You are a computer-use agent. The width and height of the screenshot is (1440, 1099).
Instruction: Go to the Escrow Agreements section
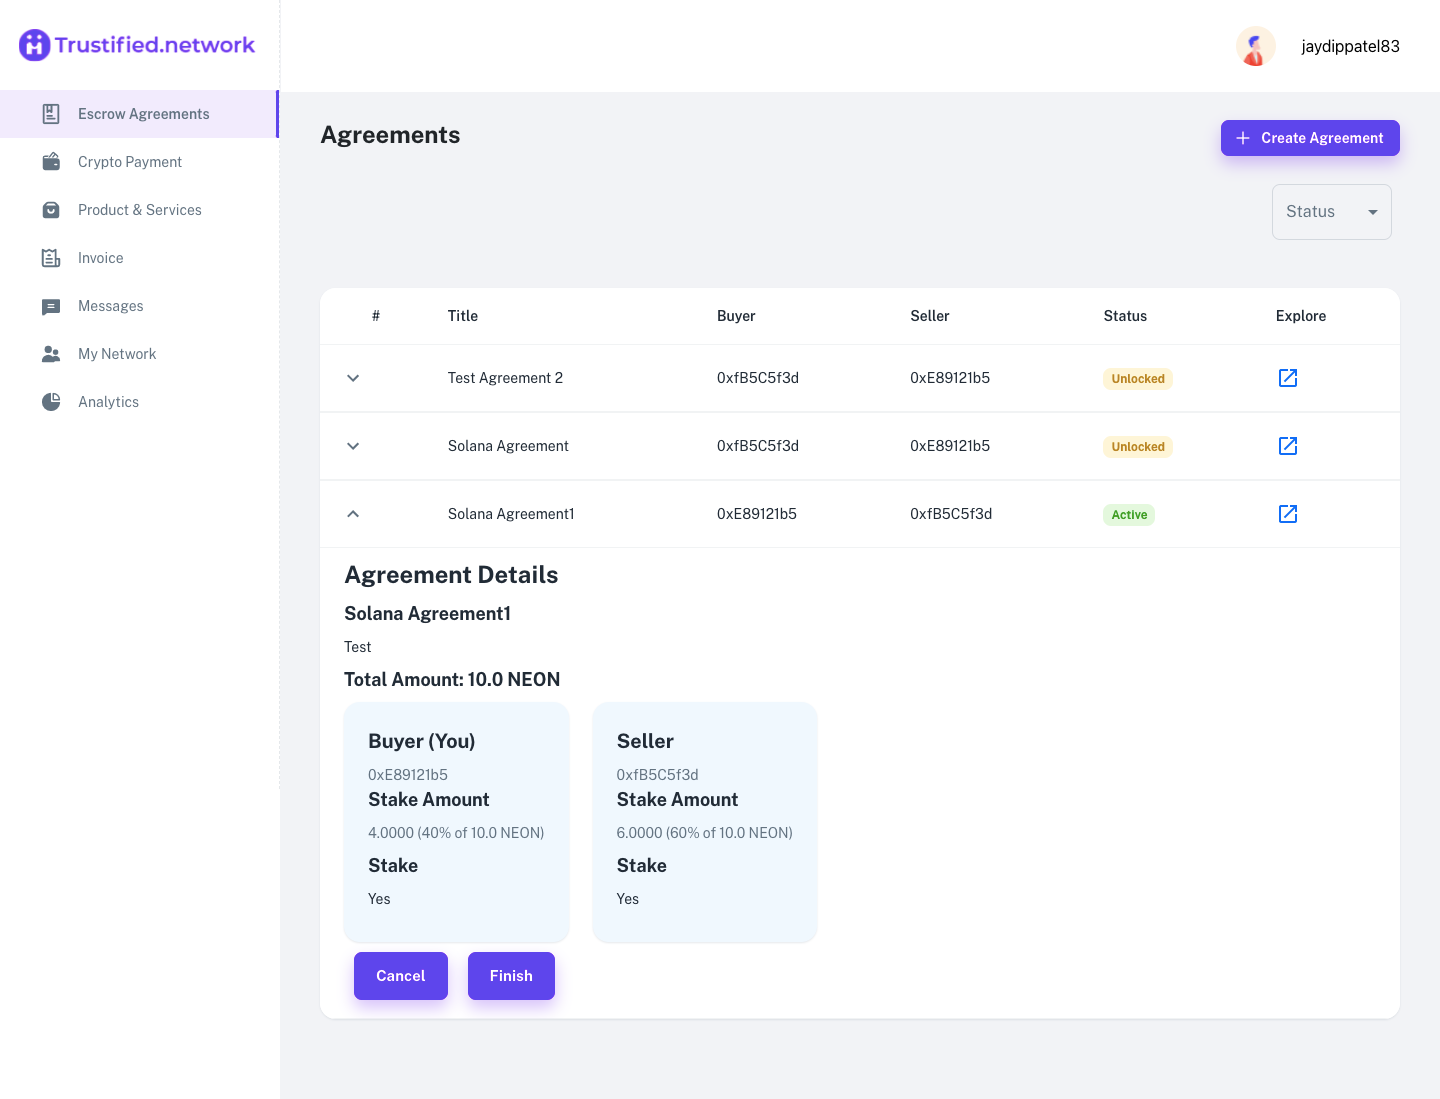pyautogui.click(x=143, y=113)
